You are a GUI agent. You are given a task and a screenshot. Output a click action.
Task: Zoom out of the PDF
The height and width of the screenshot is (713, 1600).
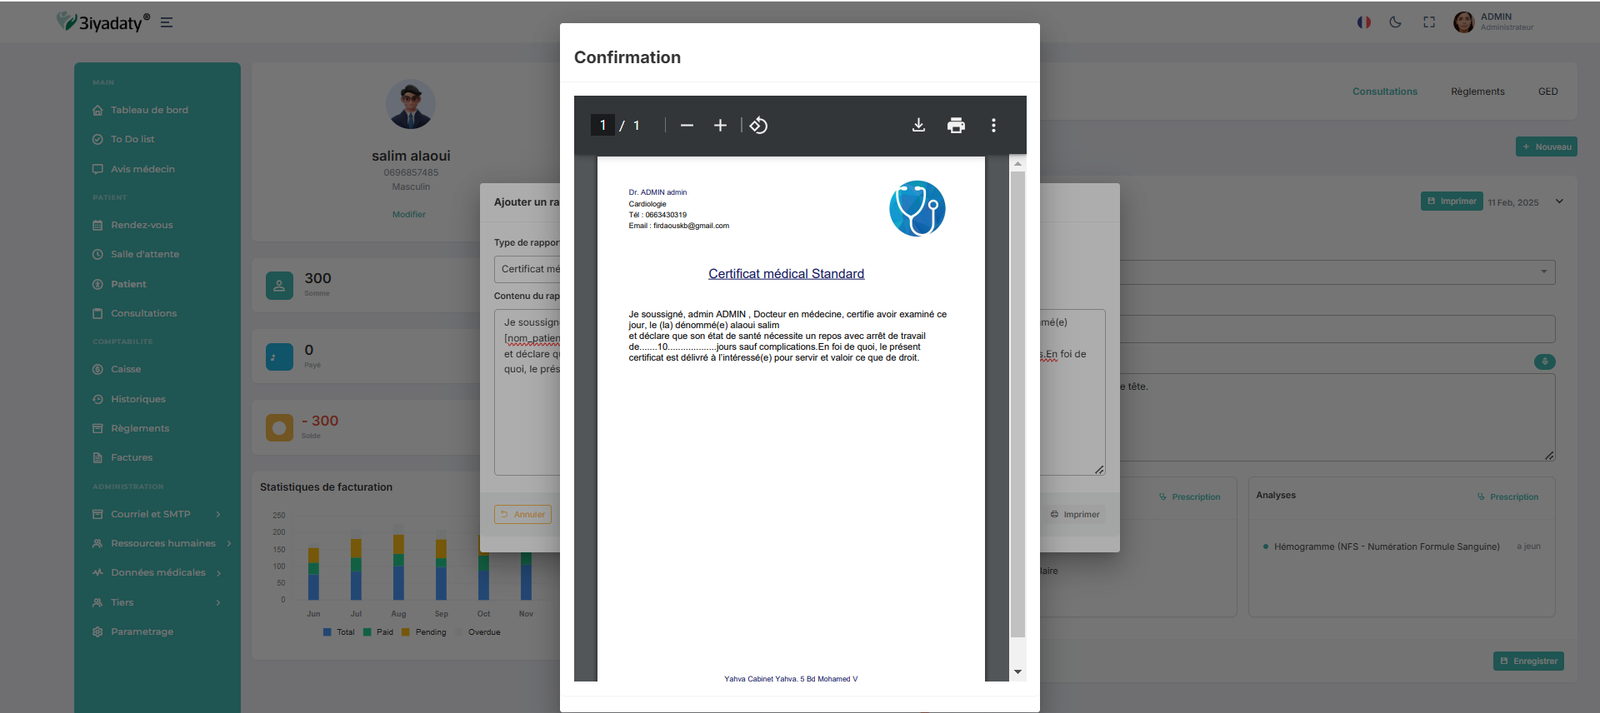[687, 125]
